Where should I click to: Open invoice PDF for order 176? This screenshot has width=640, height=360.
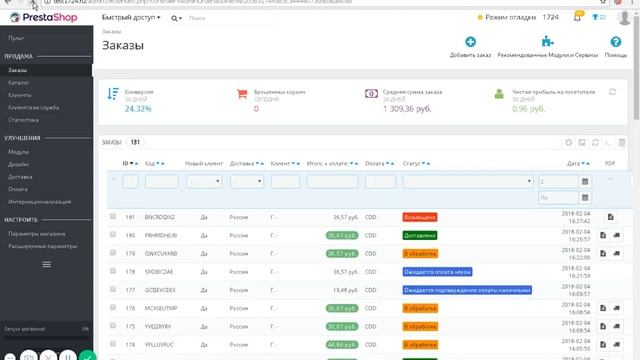point(603,308)
